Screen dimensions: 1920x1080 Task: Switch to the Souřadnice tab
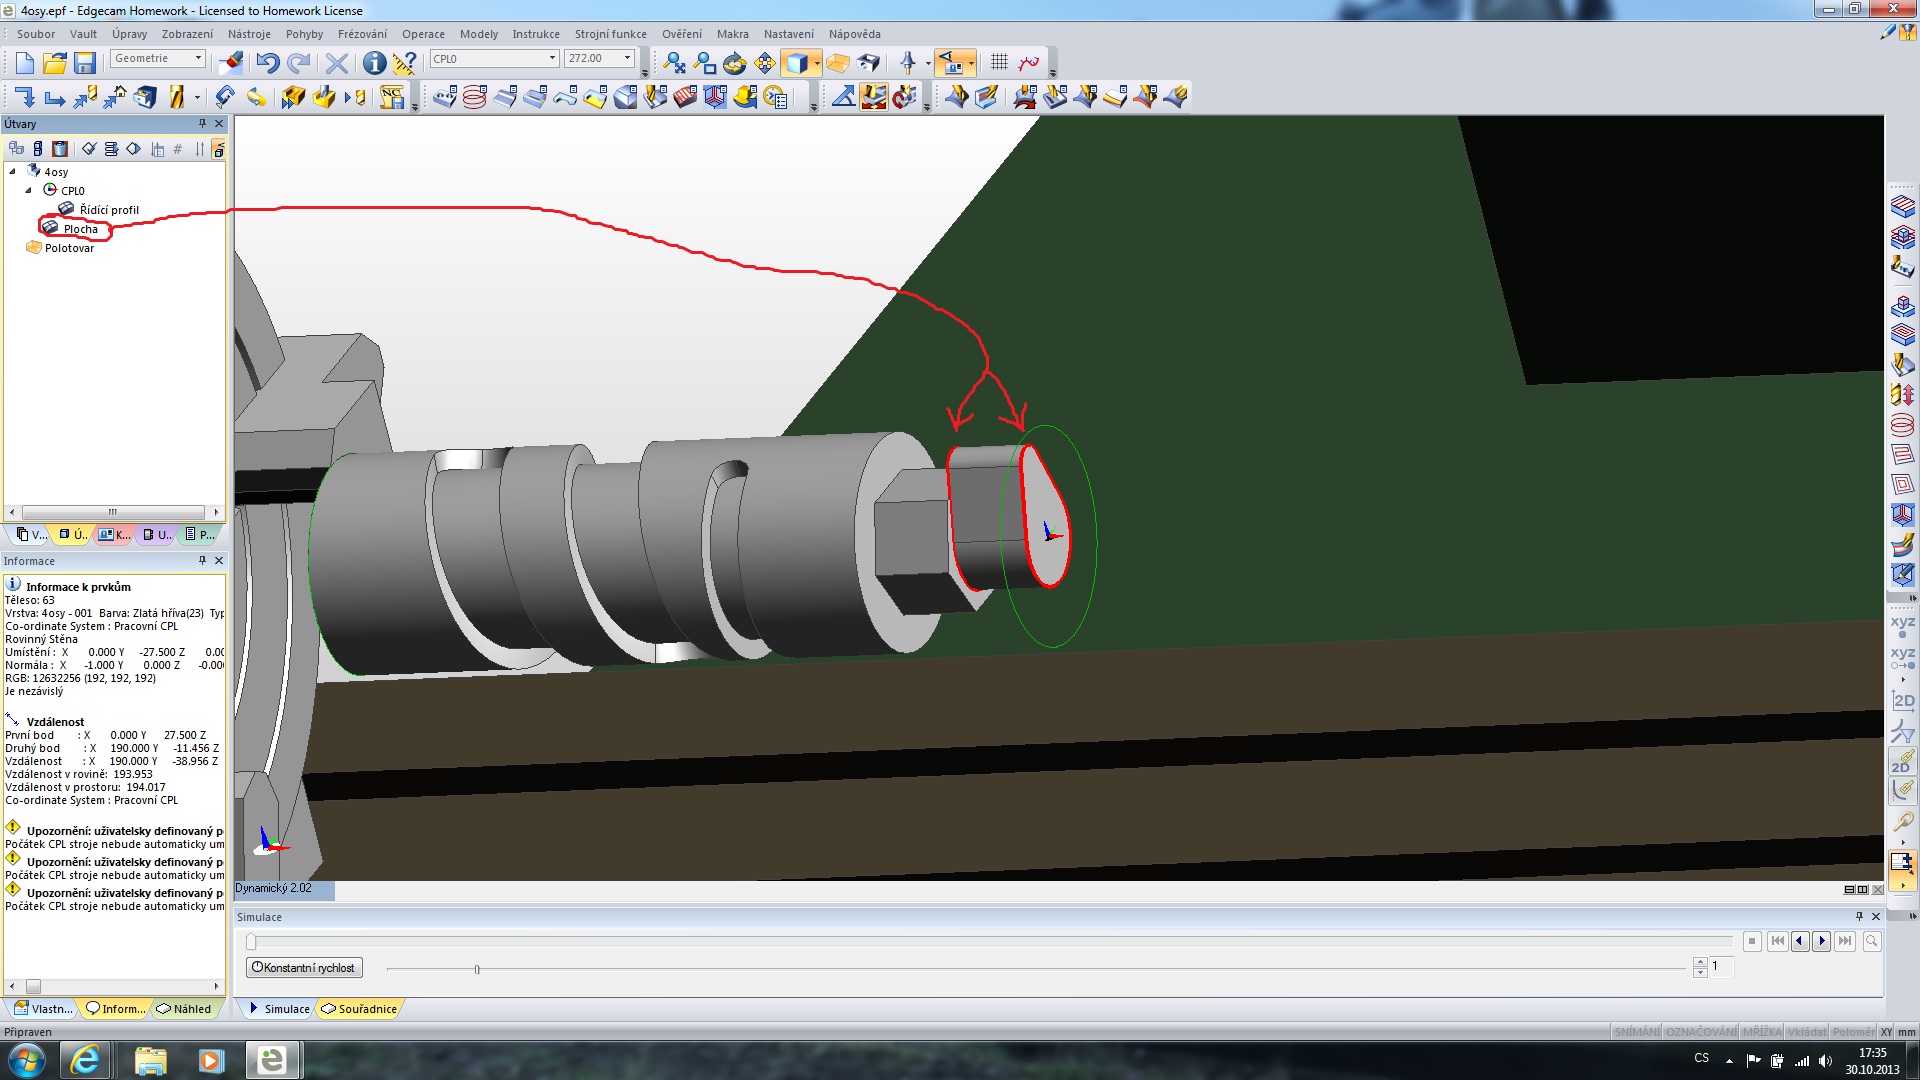tap(360, 1009)
